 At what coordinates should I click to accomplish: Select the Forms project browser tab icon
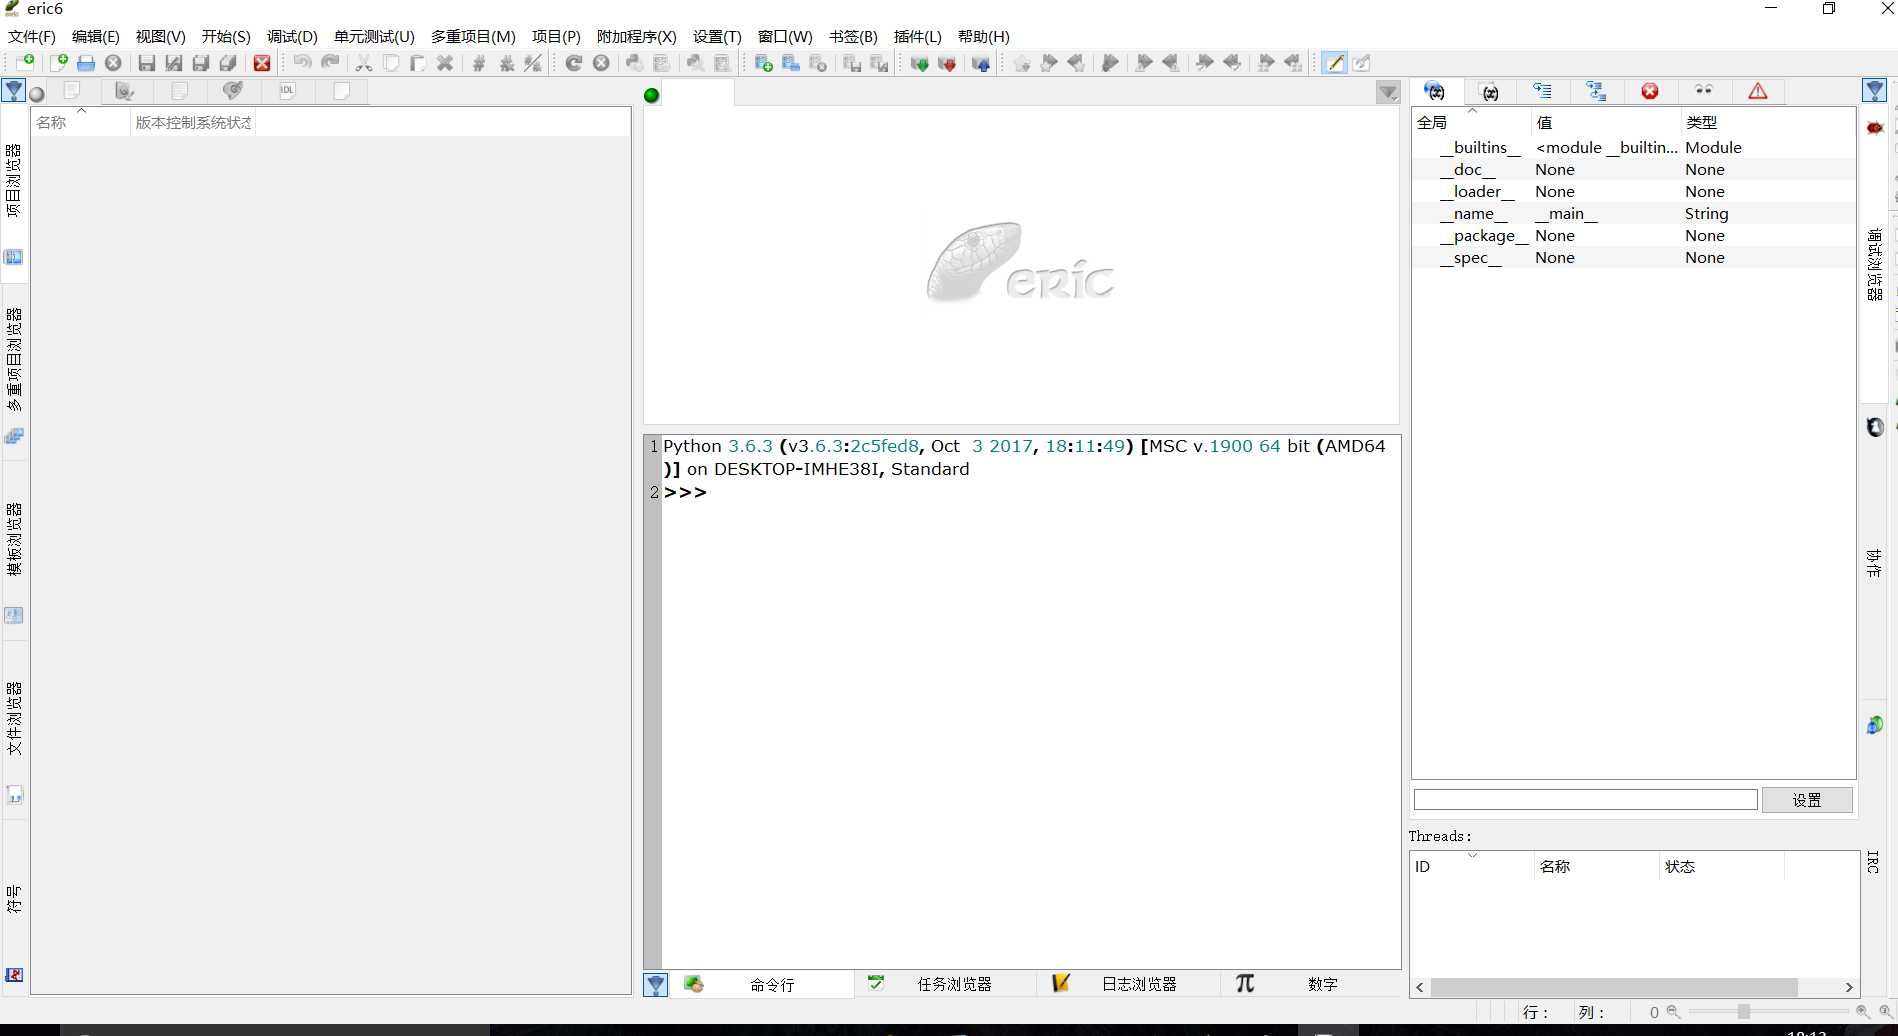pyautogui.click(x=125, y=91)
